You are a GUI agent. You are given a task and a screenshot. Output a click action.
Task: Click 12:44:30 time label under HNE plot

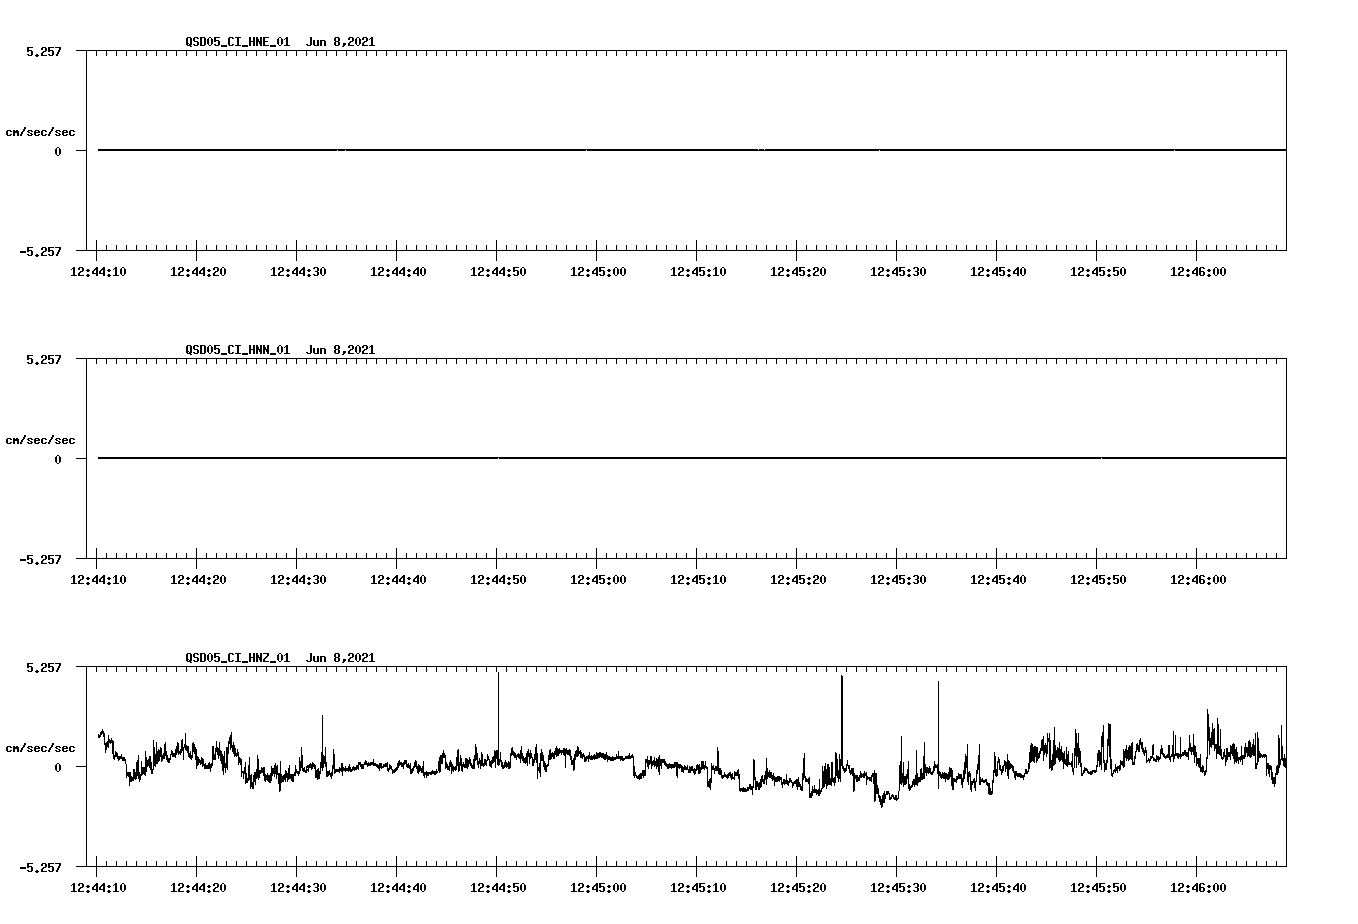[298, 271]
